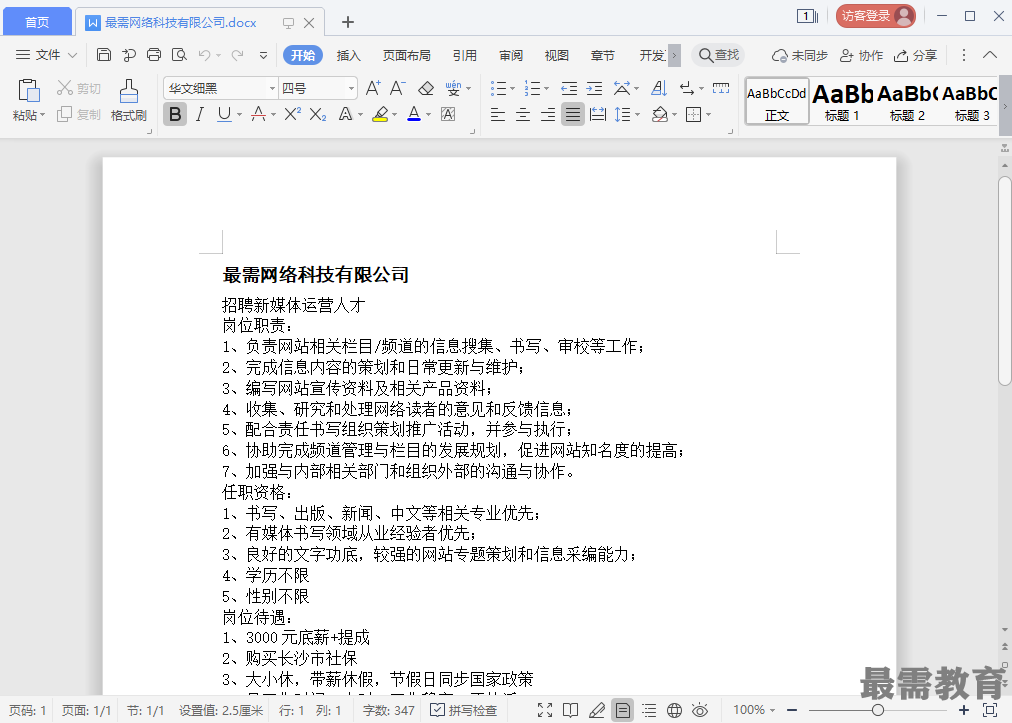Align text left

click(498, 114)
